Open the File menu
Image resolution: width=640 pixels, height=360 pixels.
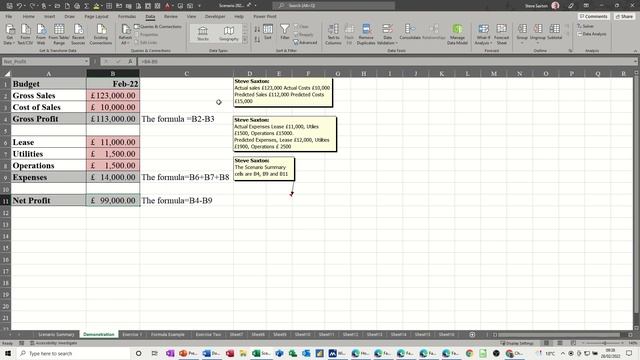(9, 16)
